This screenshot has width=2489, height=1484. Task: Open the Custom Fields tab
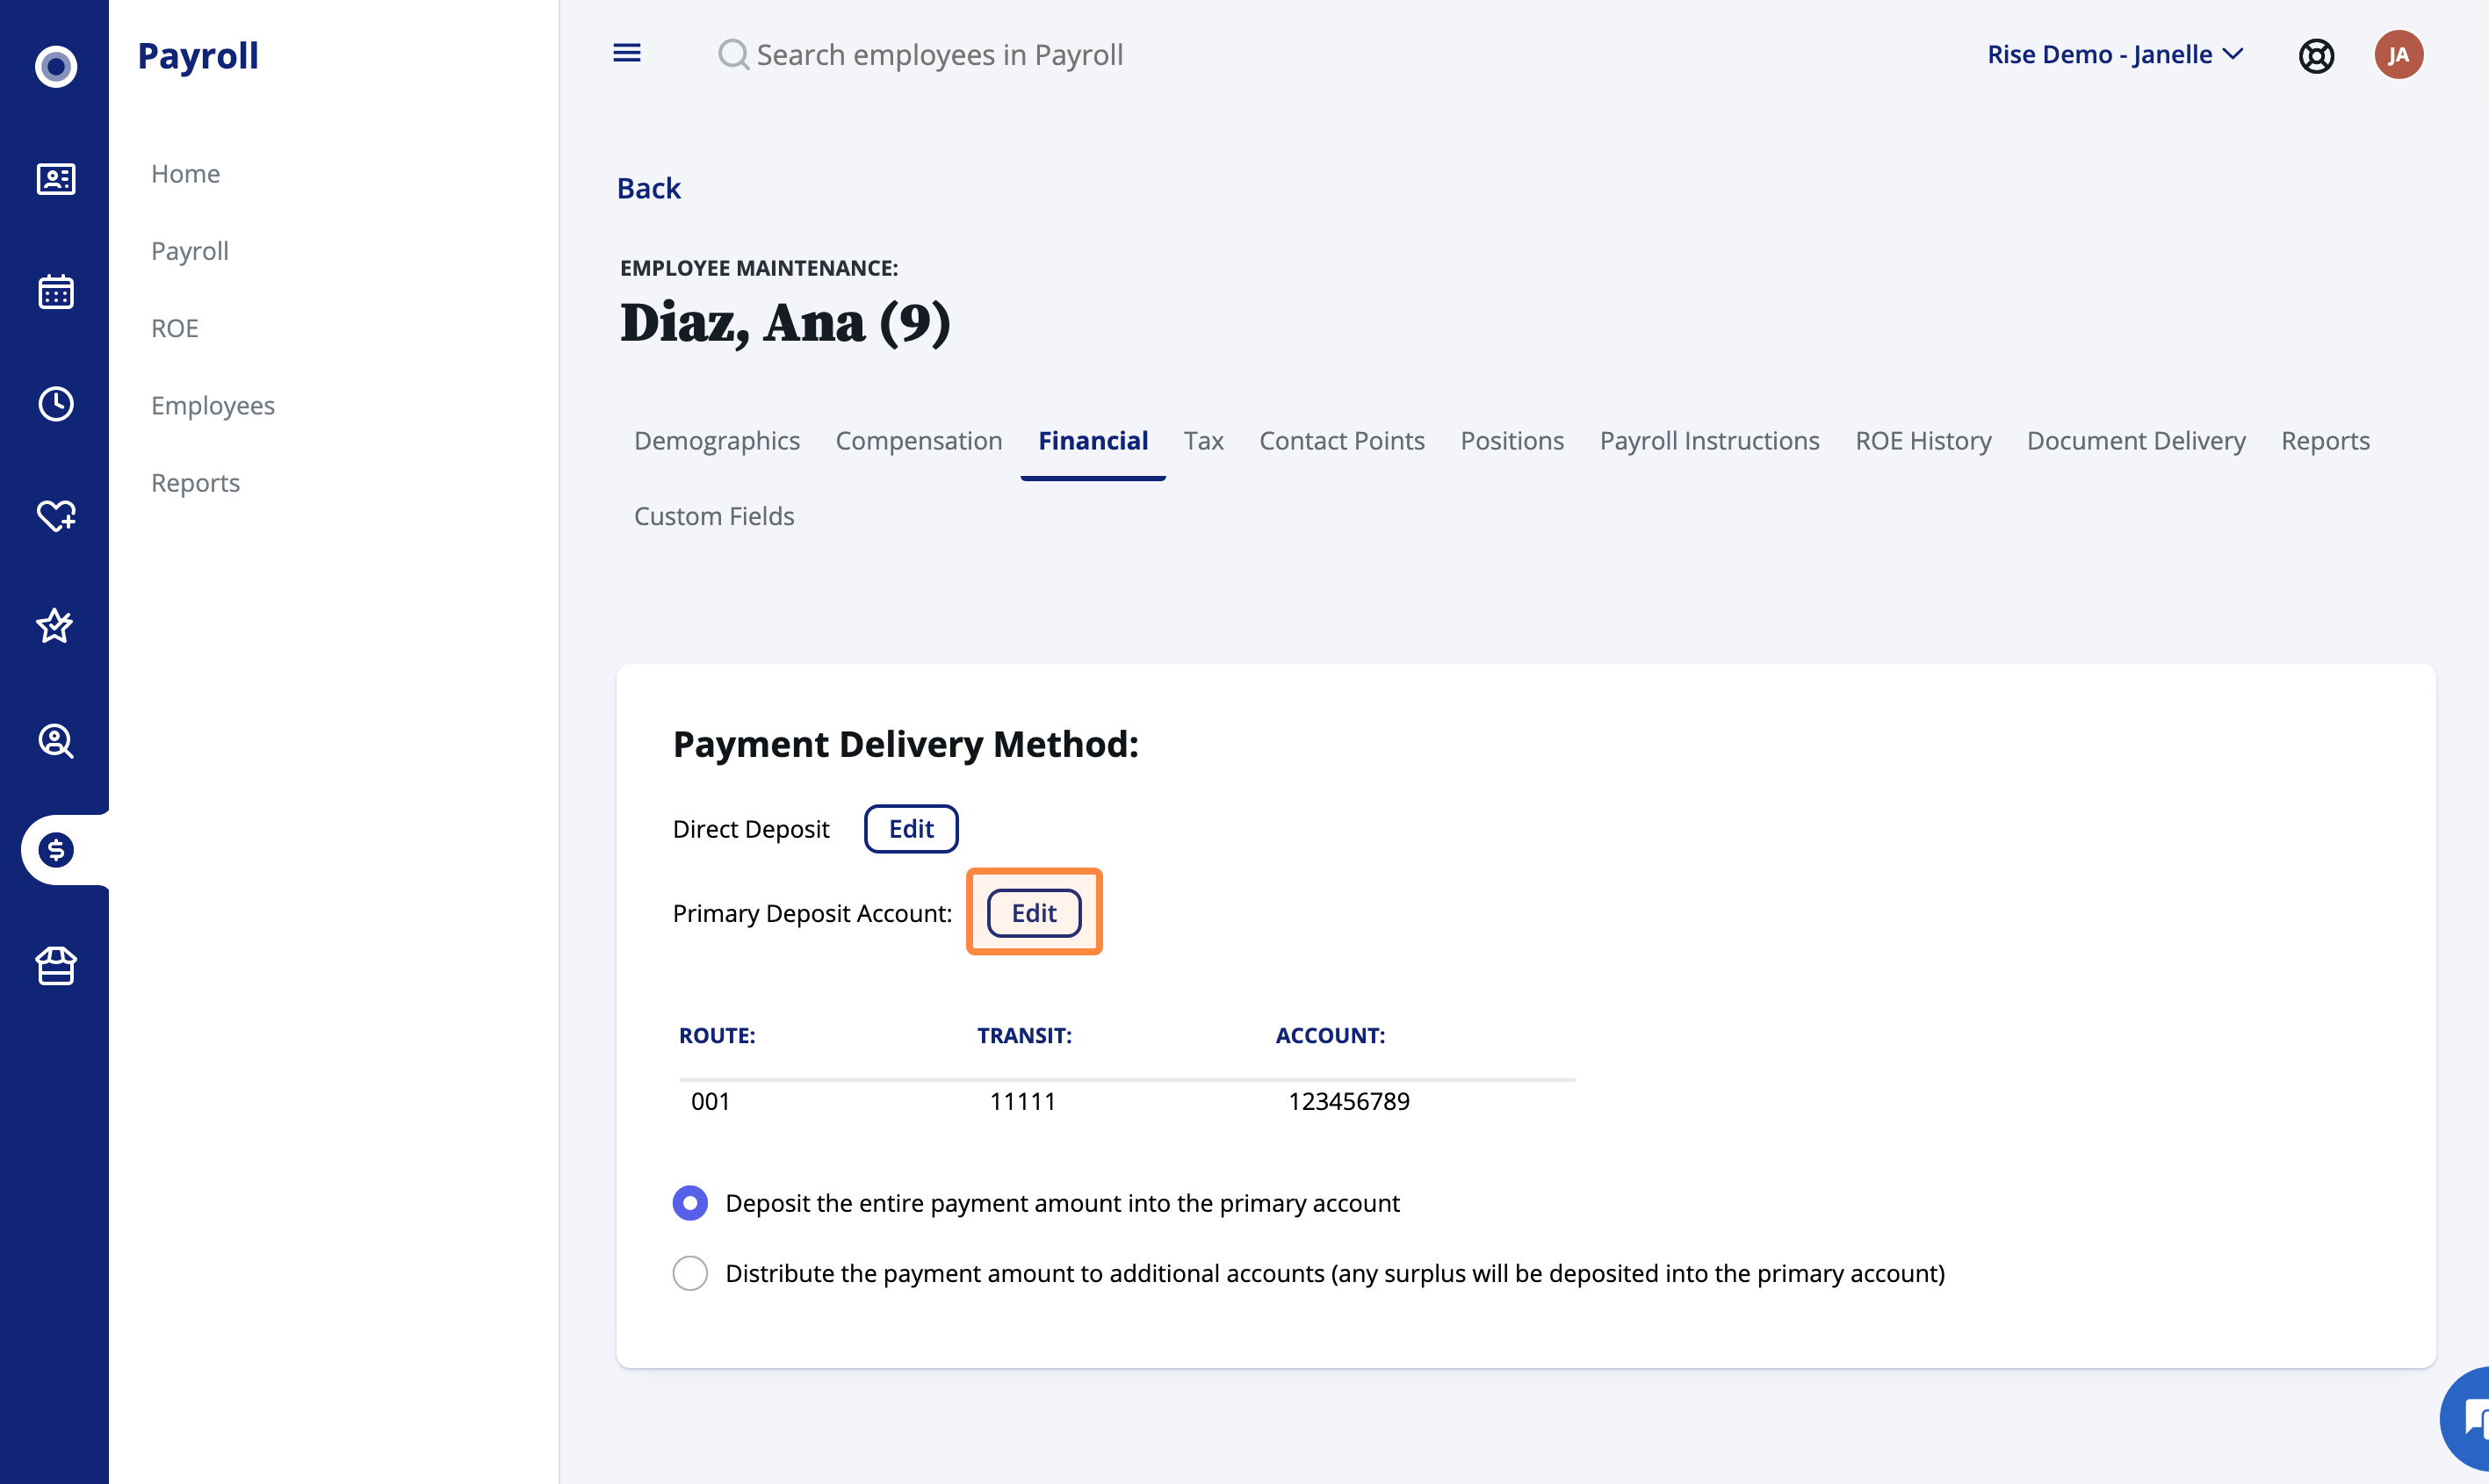[x=714, y=516]
